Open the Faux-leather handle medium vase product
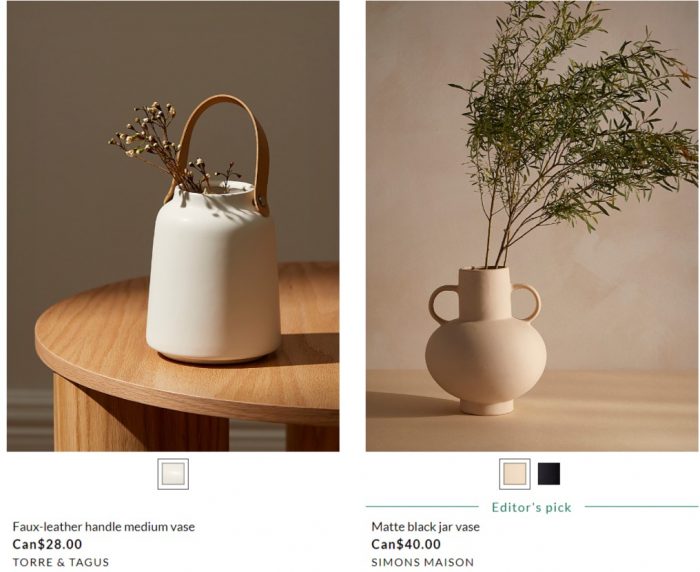The width and height of the screenshot is (700, 572). pyautogui.click(x=104, y=527)
